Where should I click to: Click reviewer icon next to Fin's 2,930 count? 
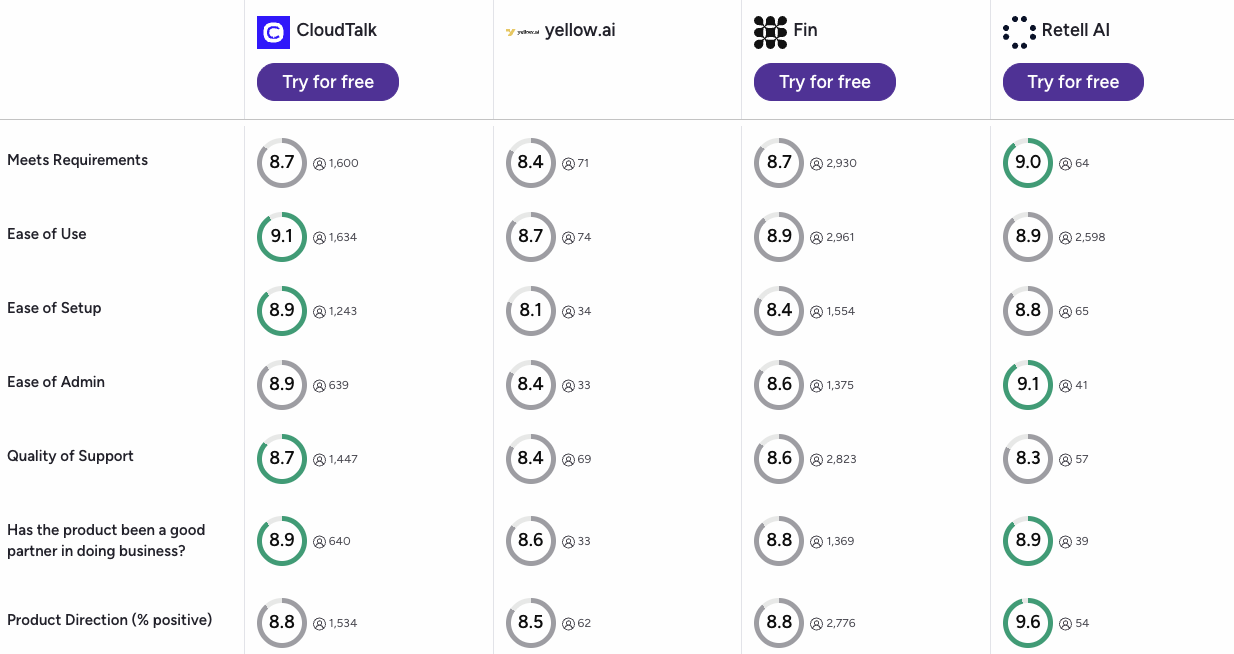click(x=817, y=163)
